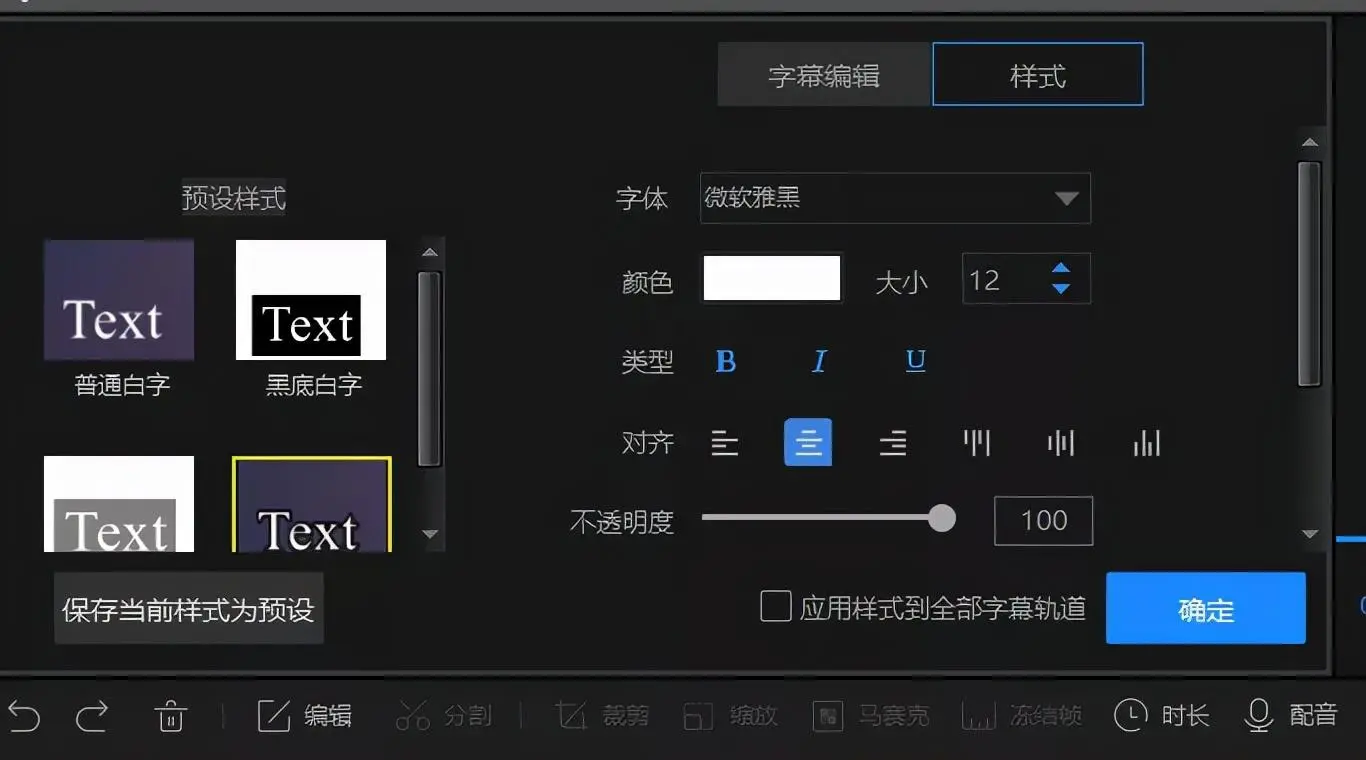The height and width of the screenshot is (760, 1366).
Task: Toggle bold text formatting
Action: (x=726, y=362)
